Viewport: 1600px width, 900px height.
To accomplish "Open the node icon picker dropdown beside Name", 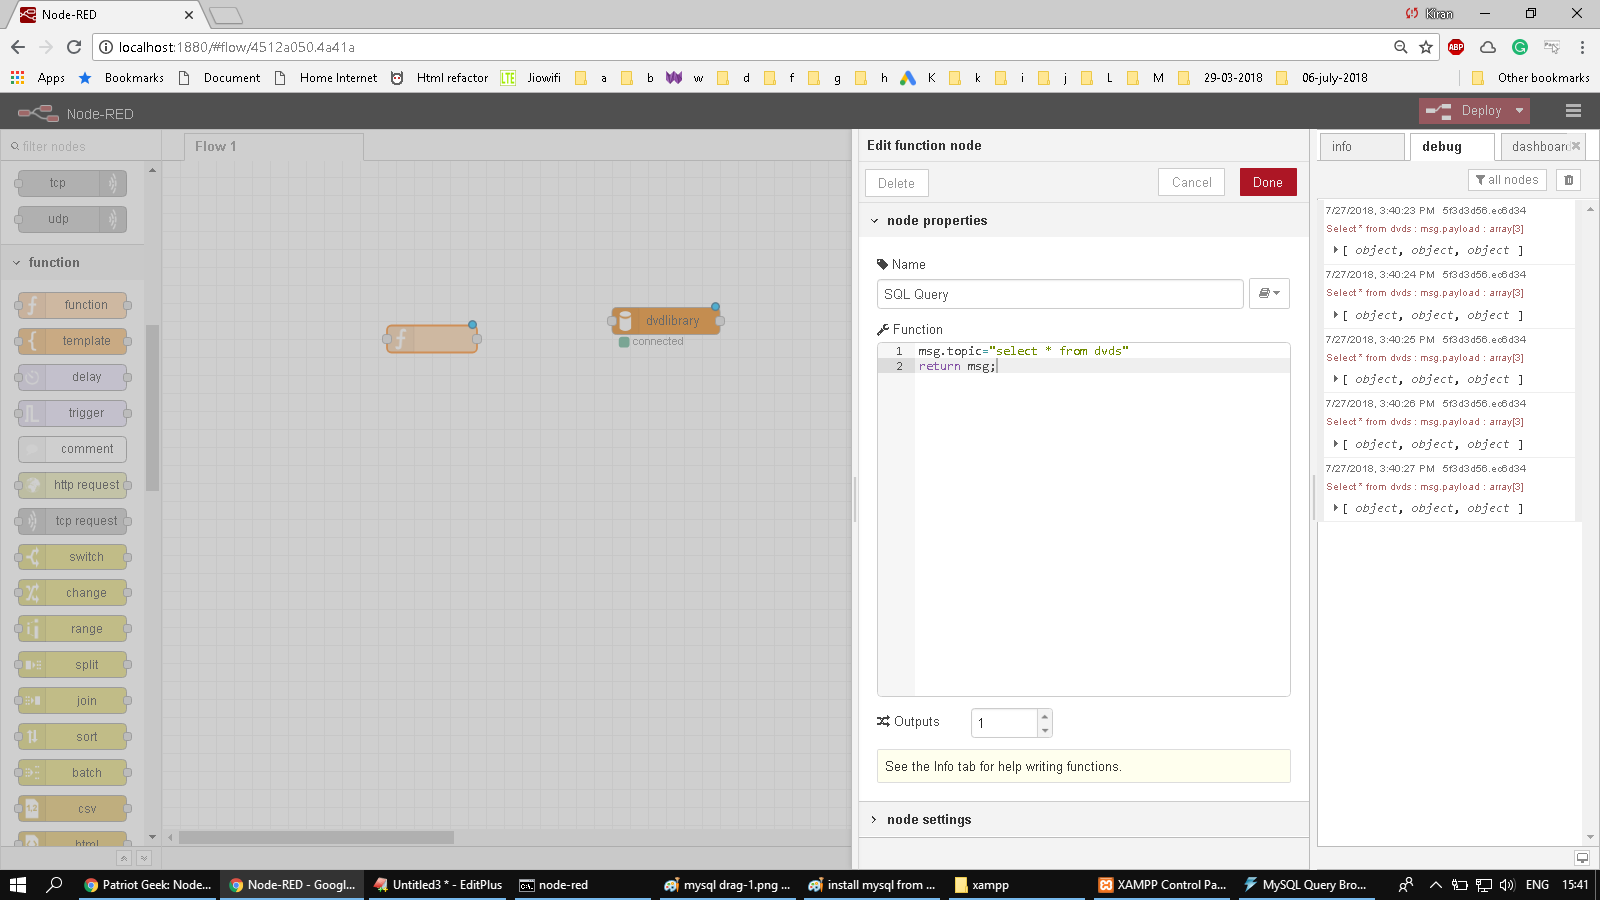I will pyautogui.click(x=1268, y=293).
